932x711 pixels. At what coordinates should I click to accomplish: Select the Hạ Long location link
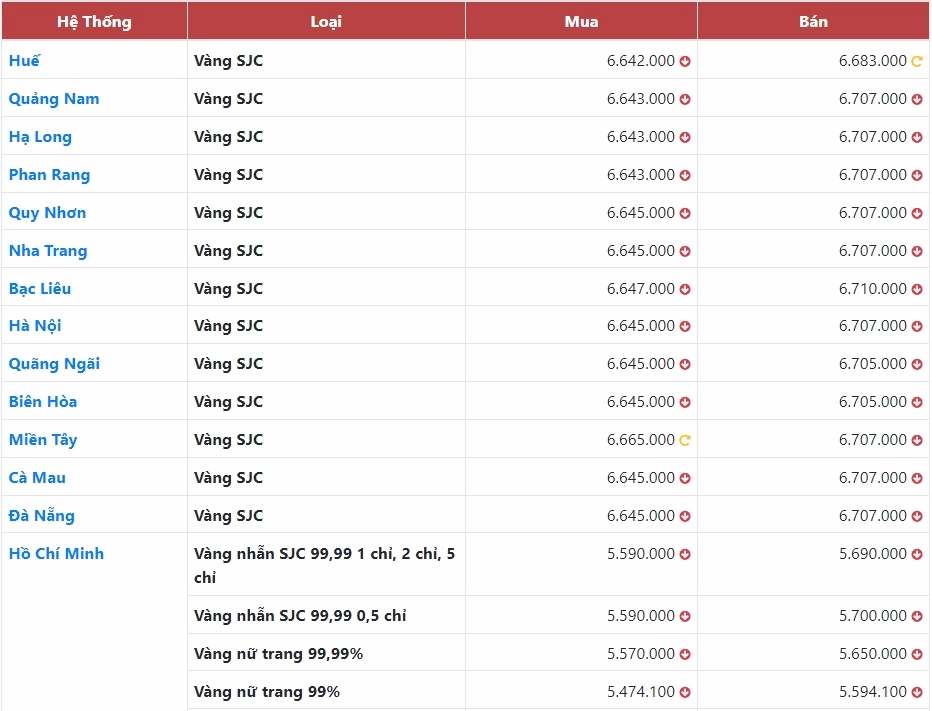[40, 137]
